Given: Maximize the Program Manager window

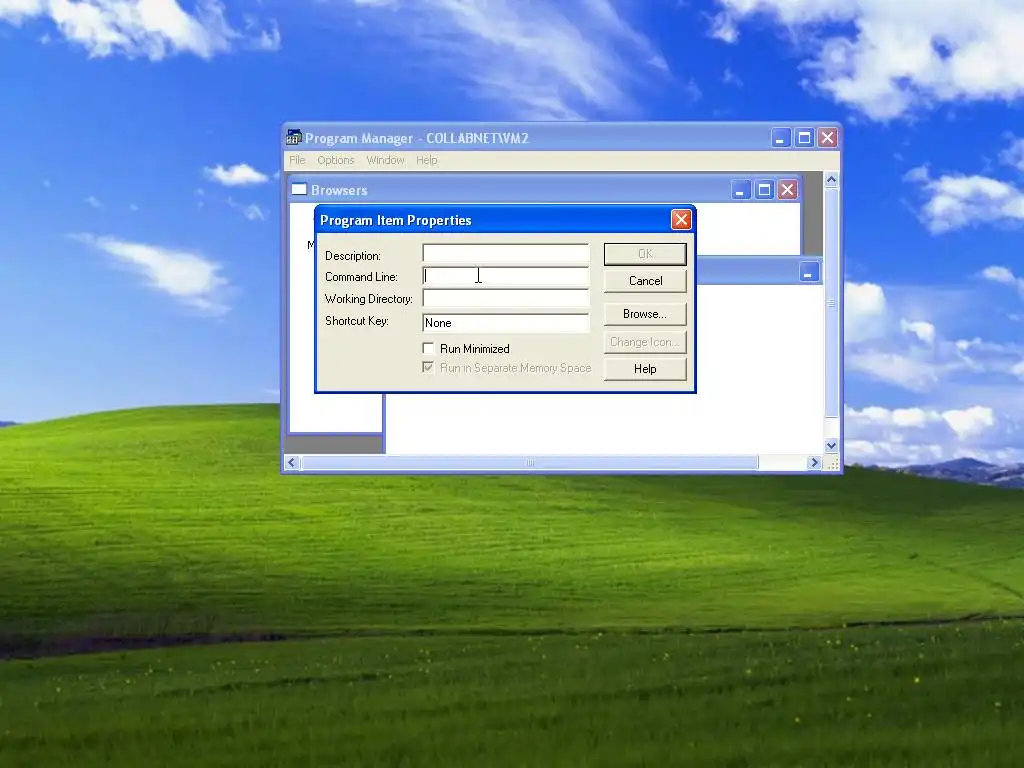Looking at the screenshot, I should pyautogui.click(x=804, y=138).
